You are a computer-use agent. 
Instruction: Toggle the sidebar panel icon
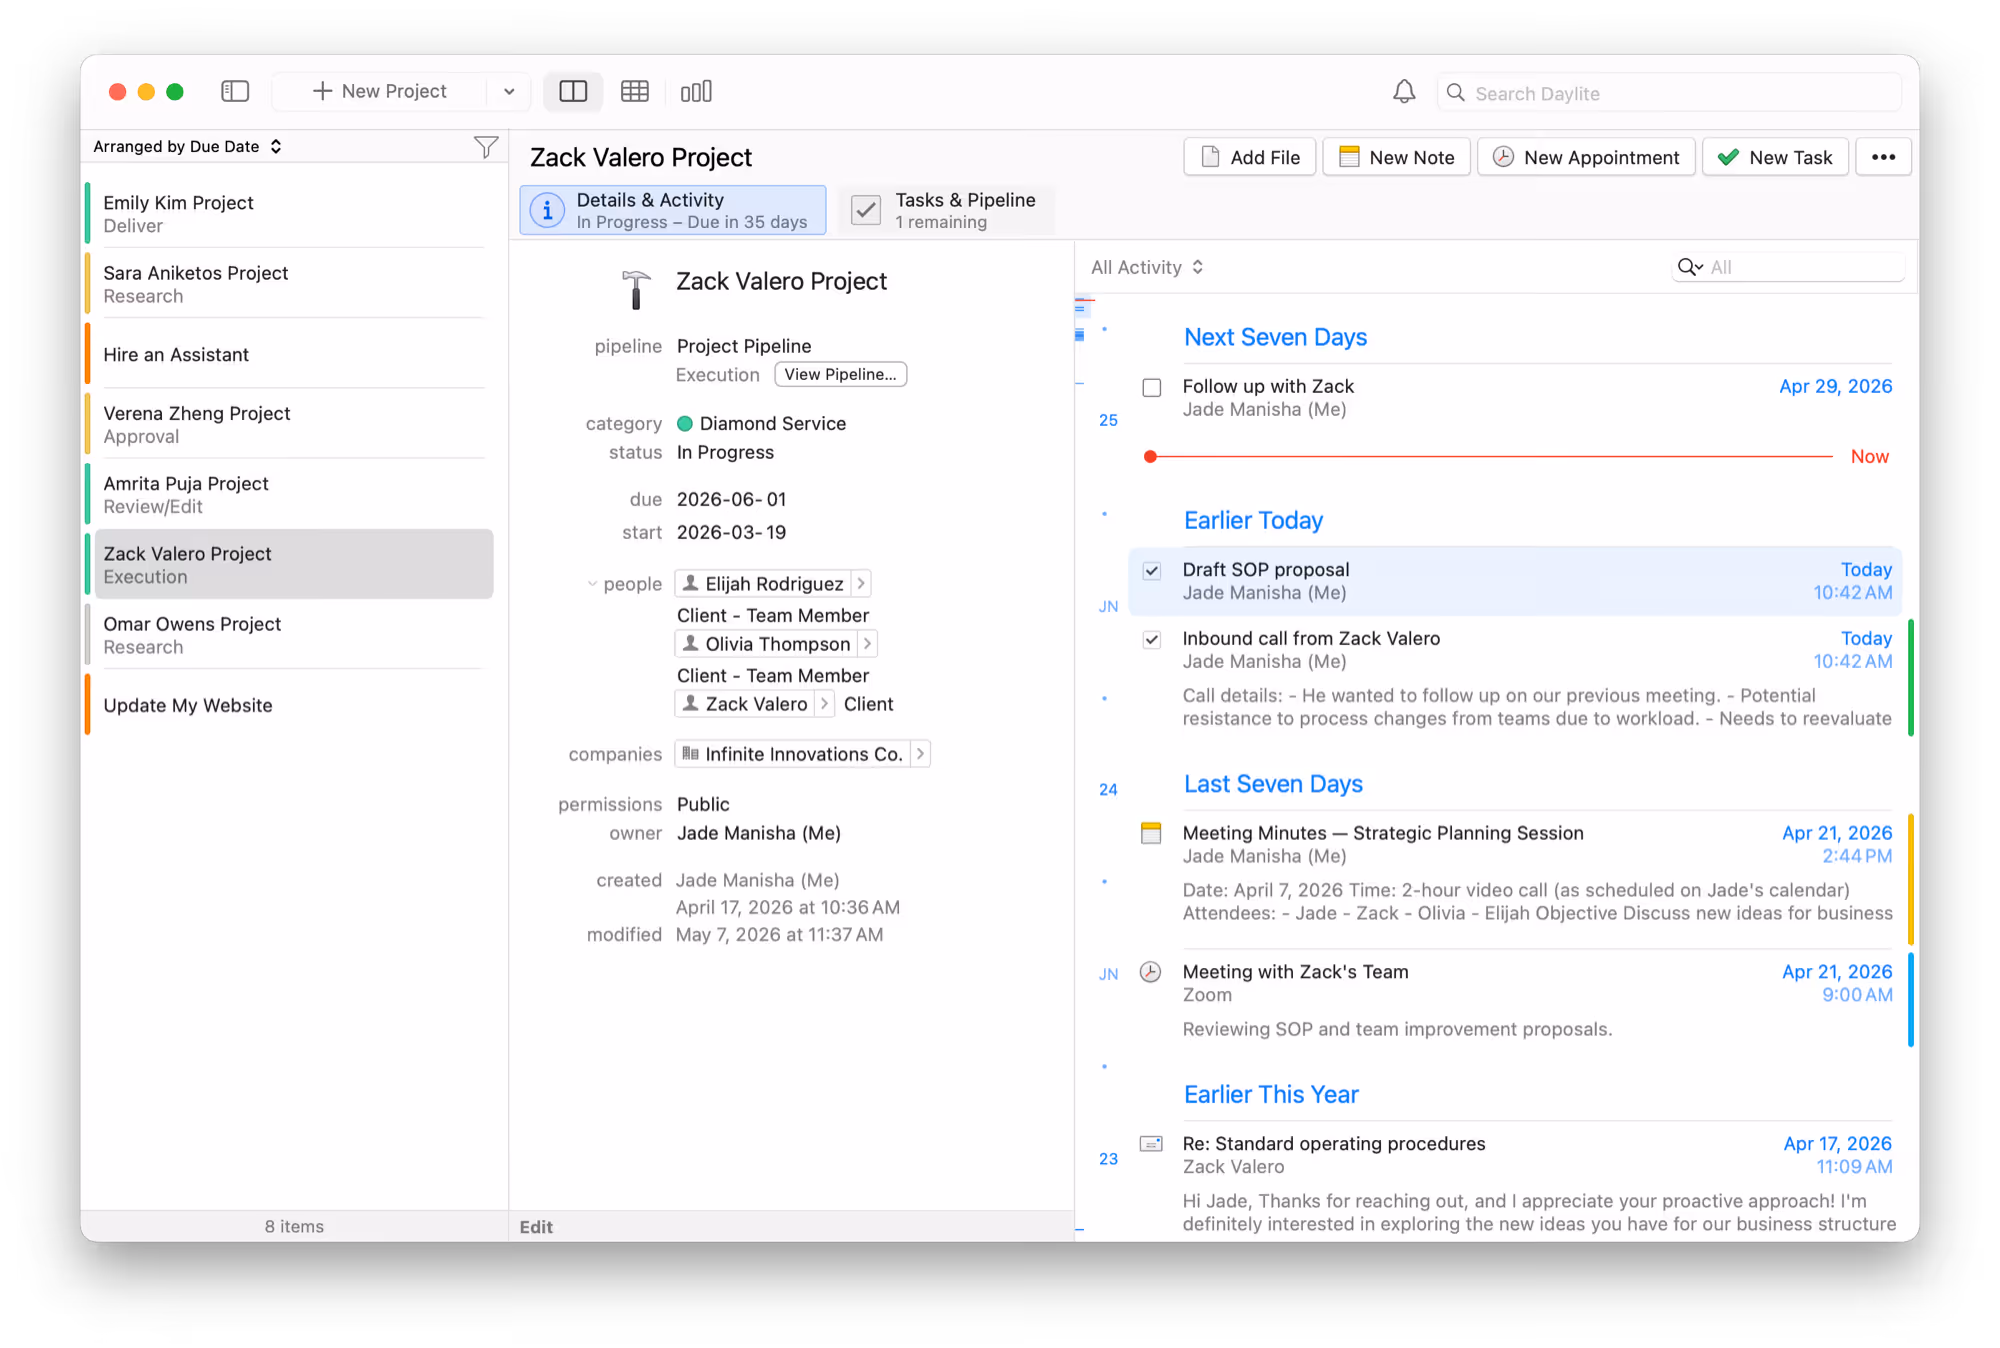[235, 91]
